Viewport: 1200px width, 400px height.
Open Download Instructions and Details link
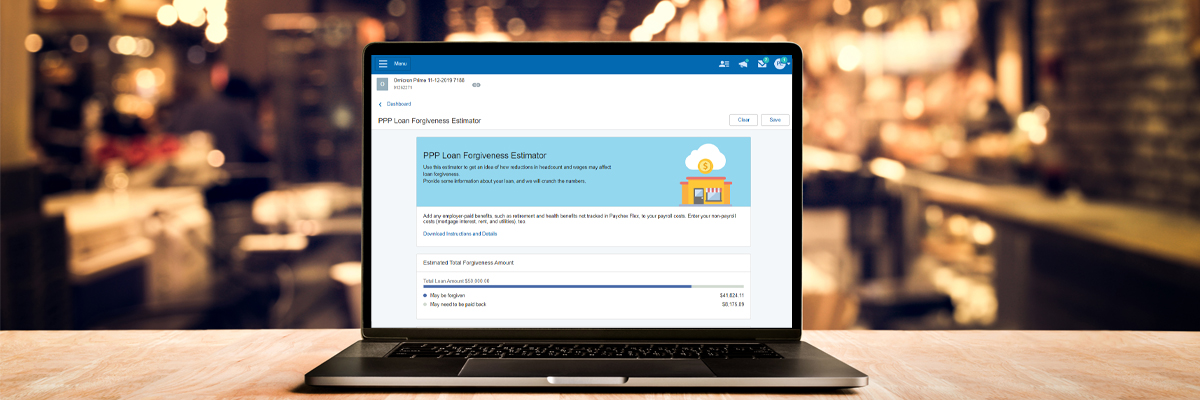[459, 233]
